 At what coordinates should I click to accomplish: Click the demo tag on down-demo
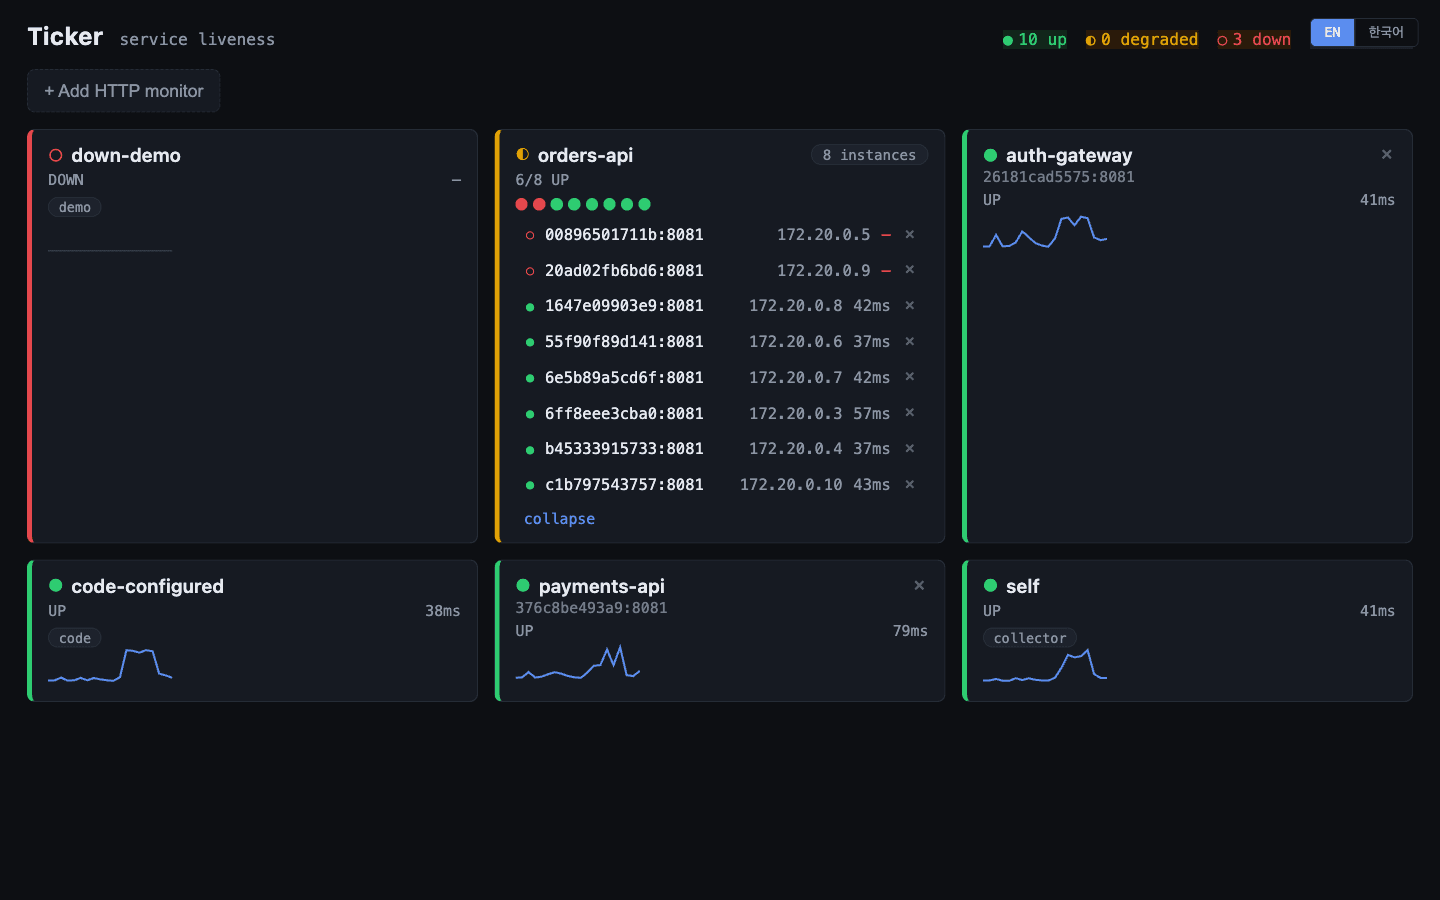(75, 207)
